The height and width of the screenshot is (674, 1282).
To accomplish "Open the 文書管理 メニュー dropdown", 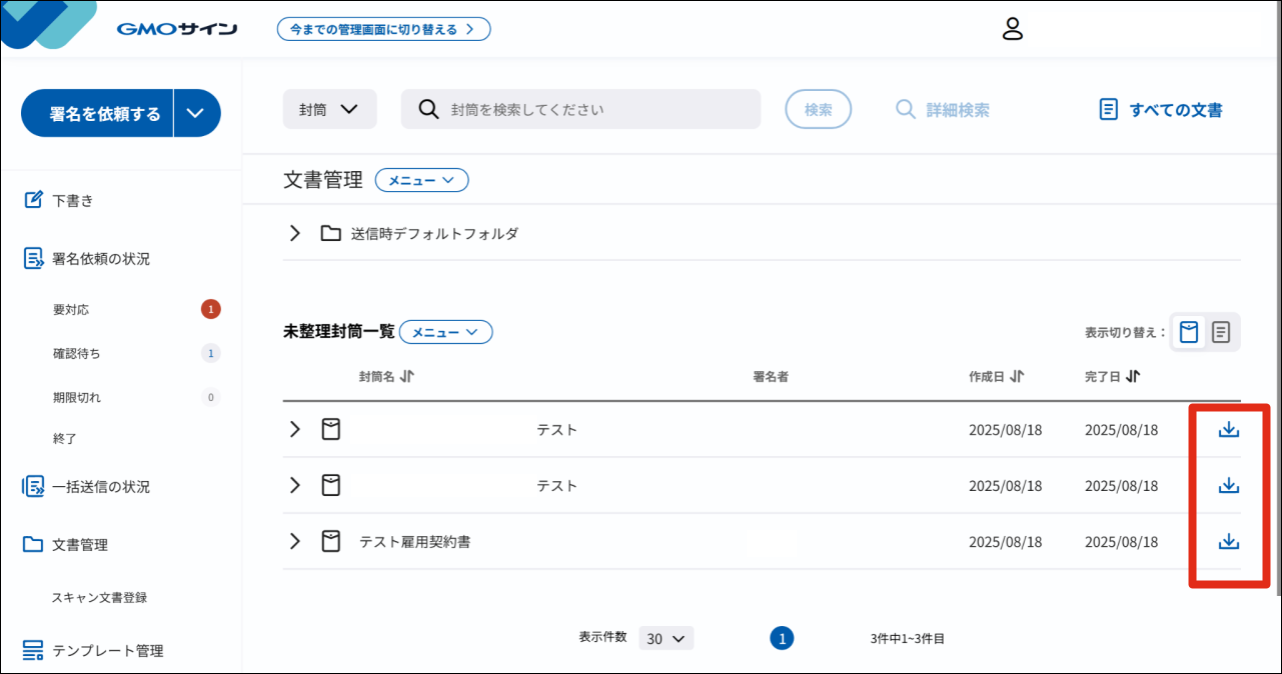I will 421,180.
